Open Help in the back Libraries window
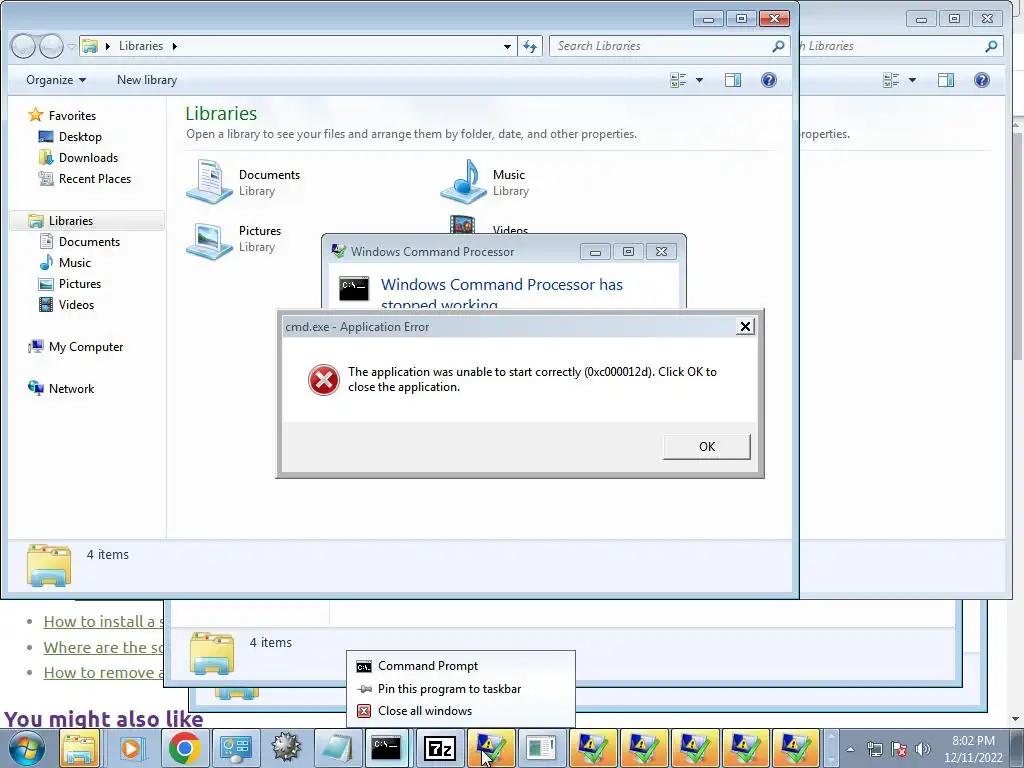 coord(982,80)
